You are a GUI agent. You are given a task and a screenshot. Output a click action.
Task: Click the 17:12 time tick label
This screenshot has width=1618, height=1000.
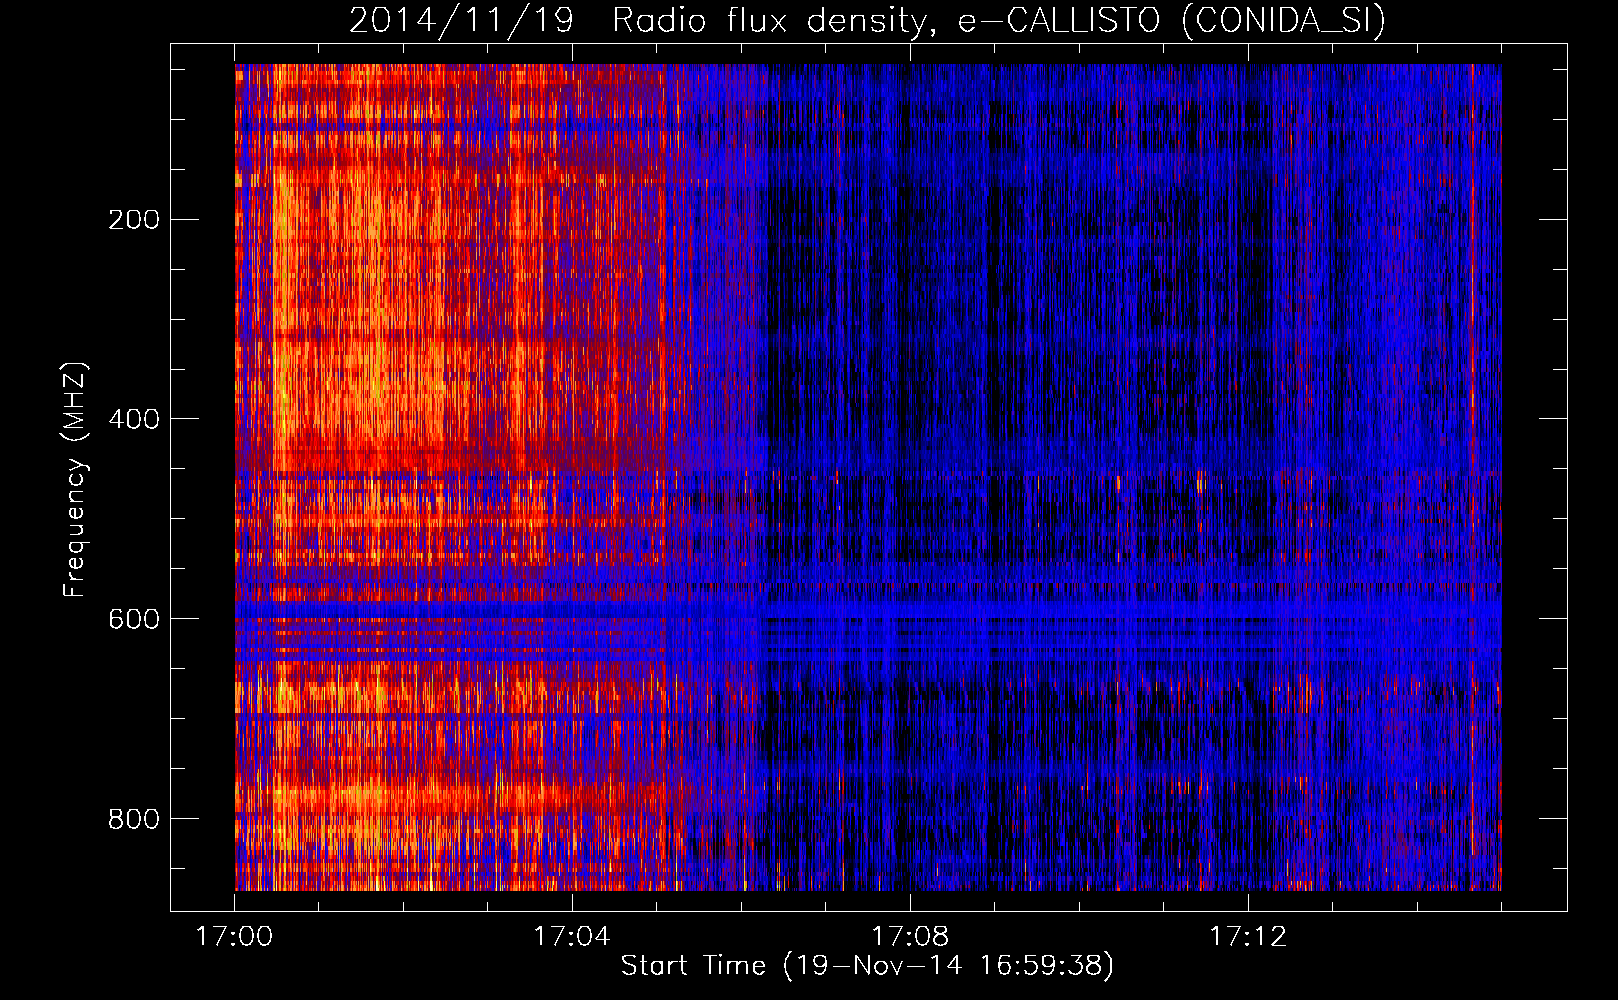coord(1248,937)
